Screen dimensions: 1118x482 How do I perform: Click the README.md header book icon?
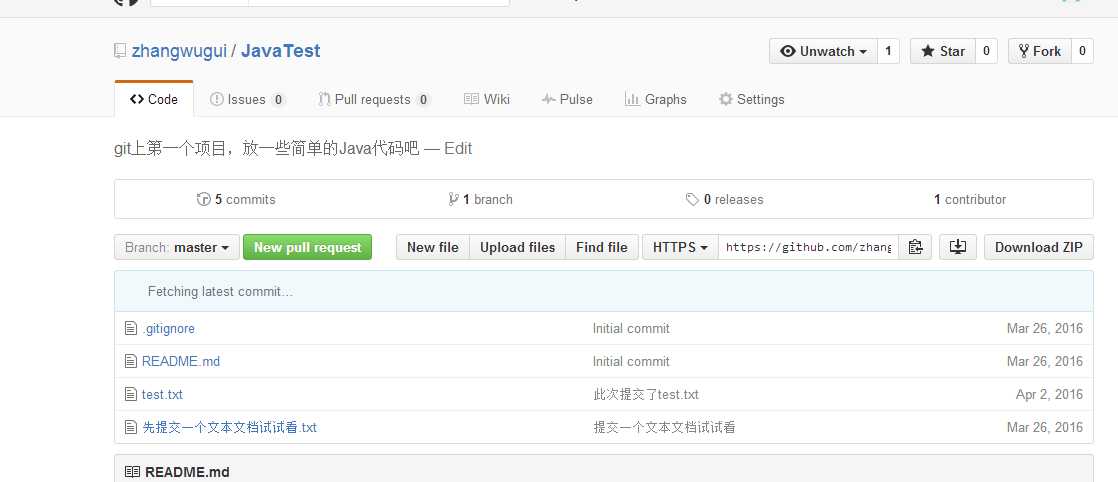(133, 472)
